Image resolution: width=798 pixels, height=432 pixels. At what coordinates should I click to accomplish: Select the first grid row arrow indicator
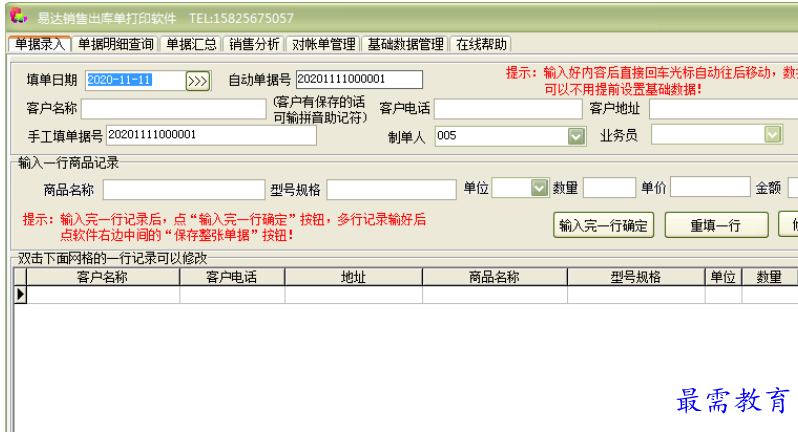pyautogui.click(x=20, y=295)
